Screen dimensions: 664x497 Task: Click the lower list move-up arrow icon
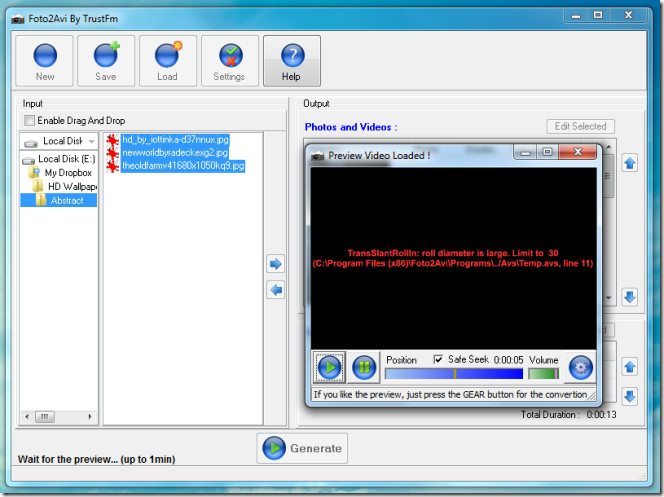click(630, 367)
